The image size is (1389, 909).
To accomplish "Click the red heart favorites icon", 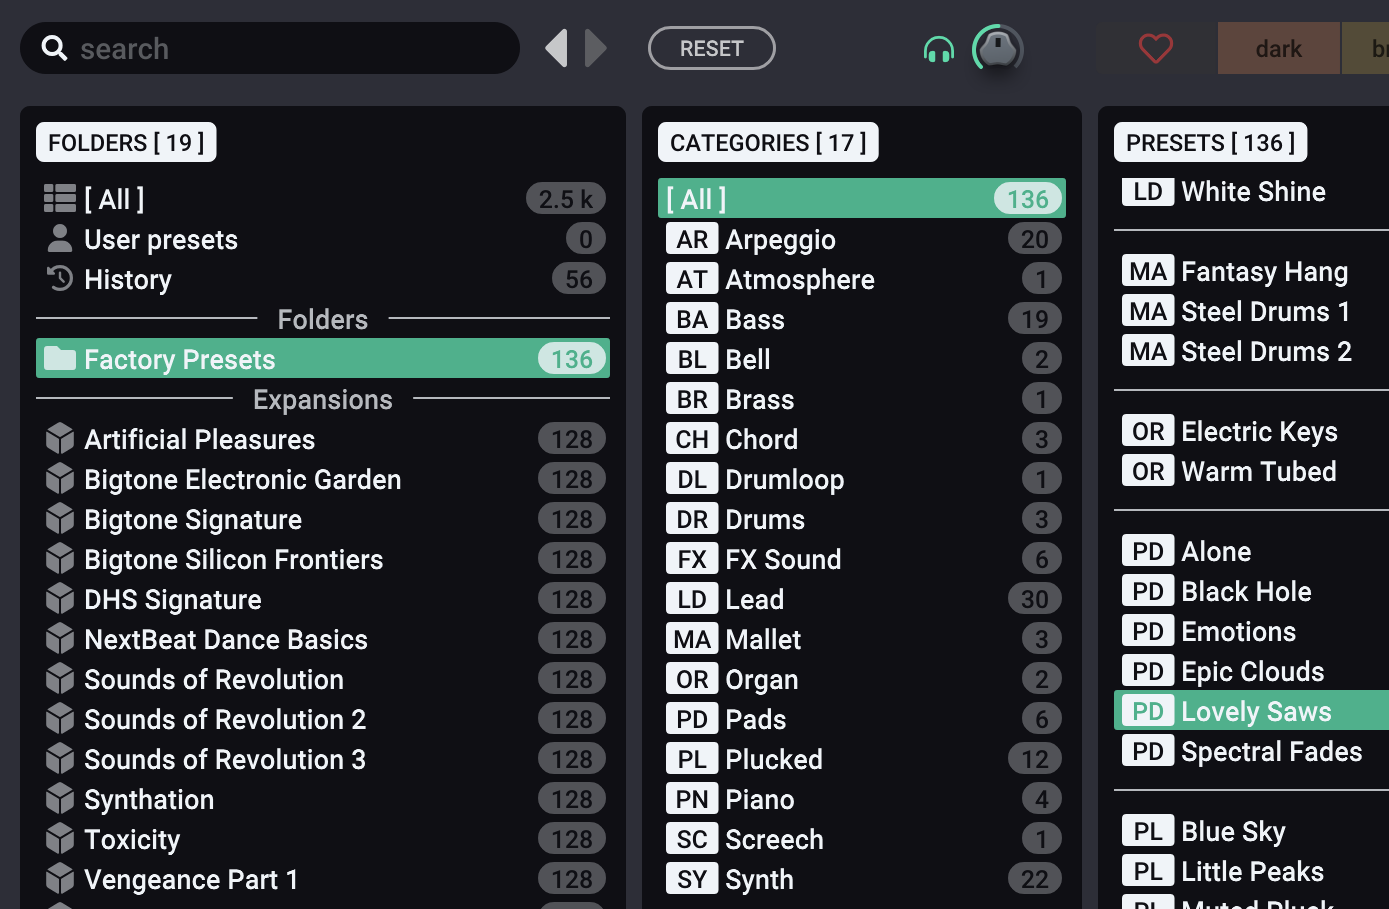I will (1155, 48).
